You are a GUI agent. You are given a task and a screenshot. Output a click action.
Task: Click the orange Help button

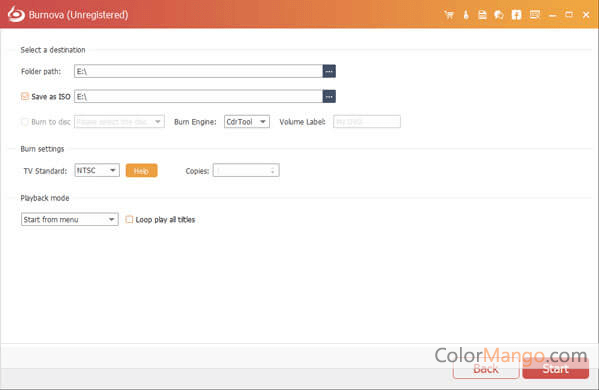point(141,171)
